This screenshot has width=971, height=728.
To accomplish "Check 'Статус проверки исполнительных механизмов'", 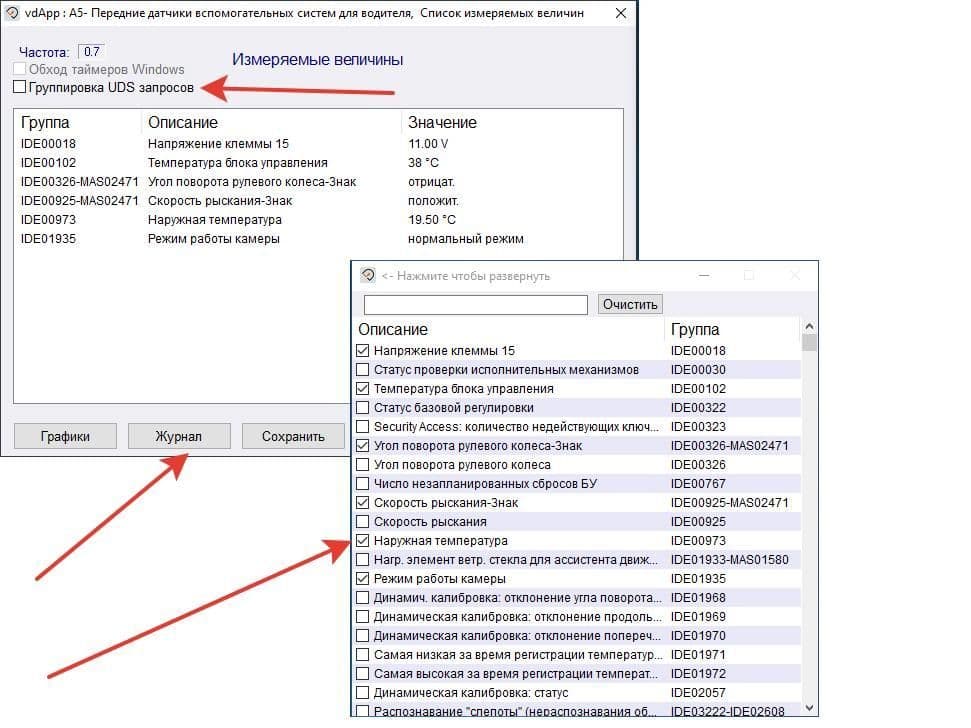I will pos(363,370).
